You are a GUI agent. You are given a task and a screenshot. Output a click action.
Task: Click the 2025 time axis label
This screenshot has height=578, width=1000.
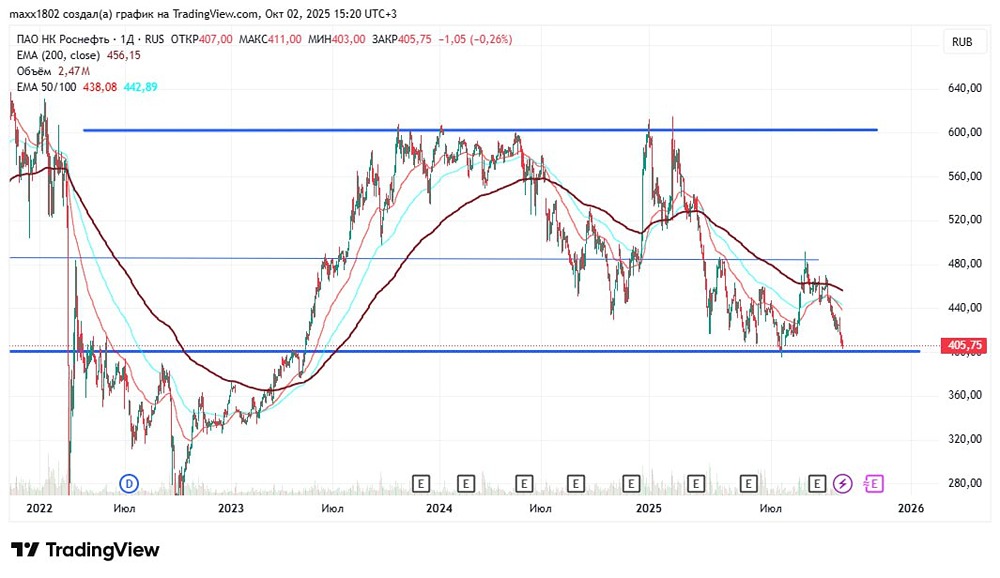(649, 508)
